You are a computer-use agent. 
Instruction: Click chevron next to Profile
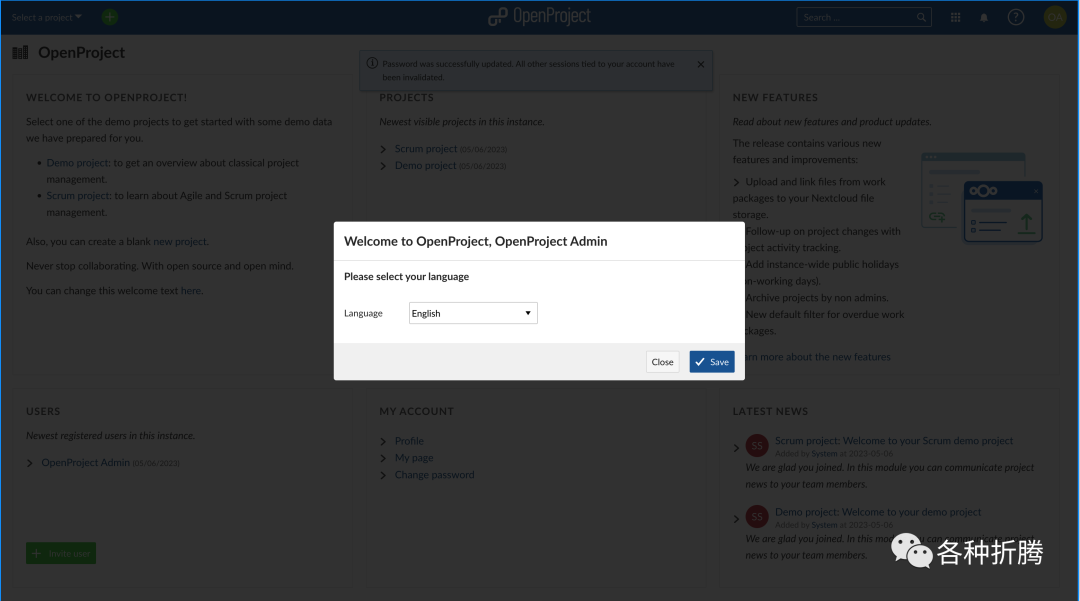[x=384, y=441]
